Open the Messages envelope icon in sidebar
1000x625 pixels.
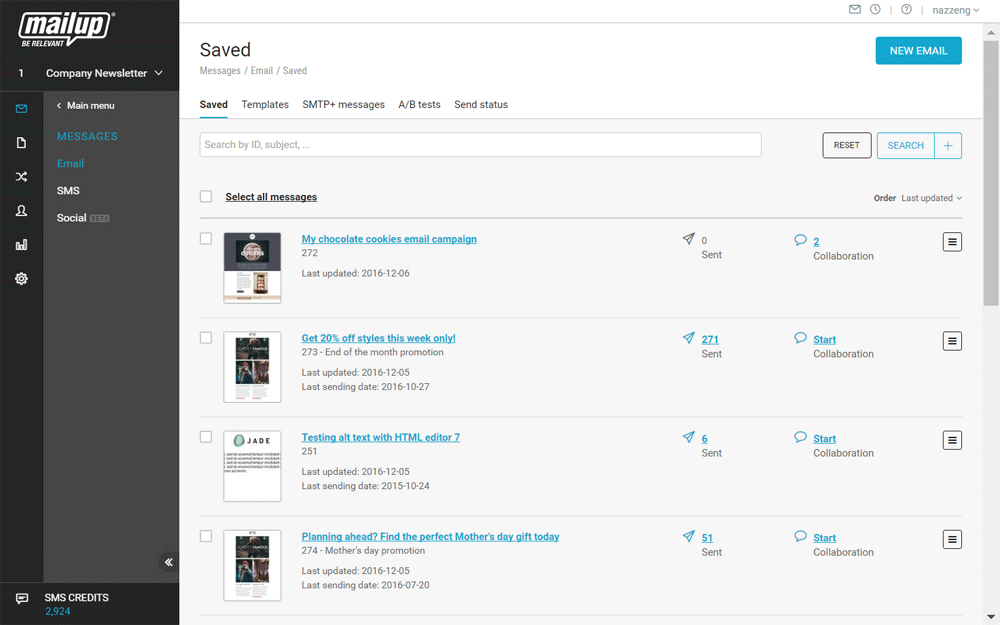21,109
